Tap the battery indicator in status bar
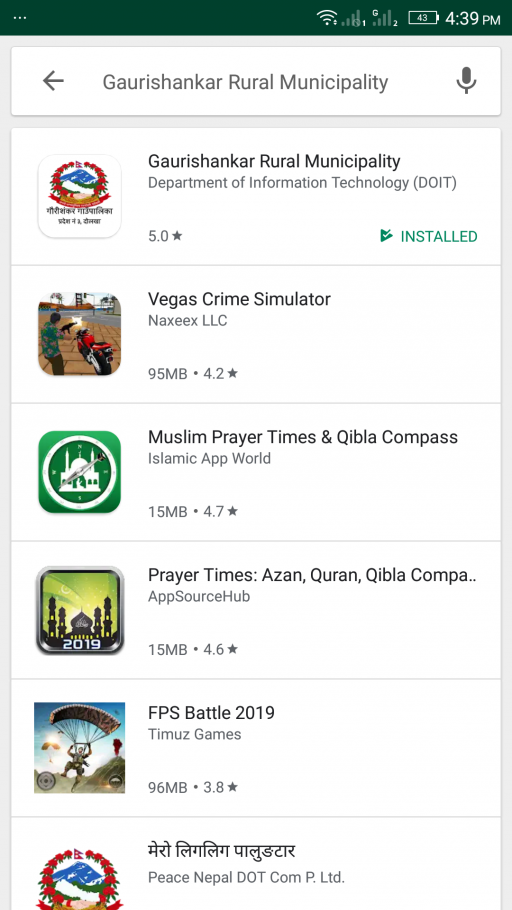The height and width of the screenshot is (910, 512). pos(423,18)
